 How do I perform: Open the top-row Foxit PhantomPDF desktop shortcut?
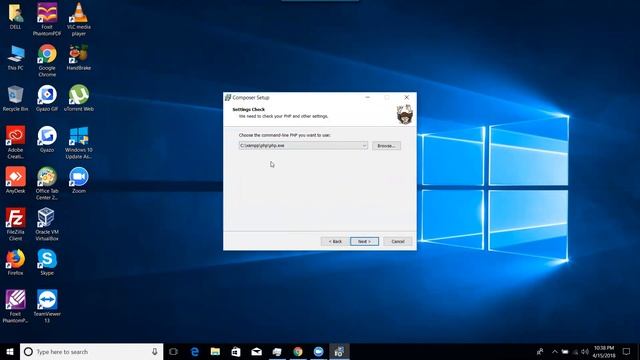pyautogui.click(x=47, y=19)
